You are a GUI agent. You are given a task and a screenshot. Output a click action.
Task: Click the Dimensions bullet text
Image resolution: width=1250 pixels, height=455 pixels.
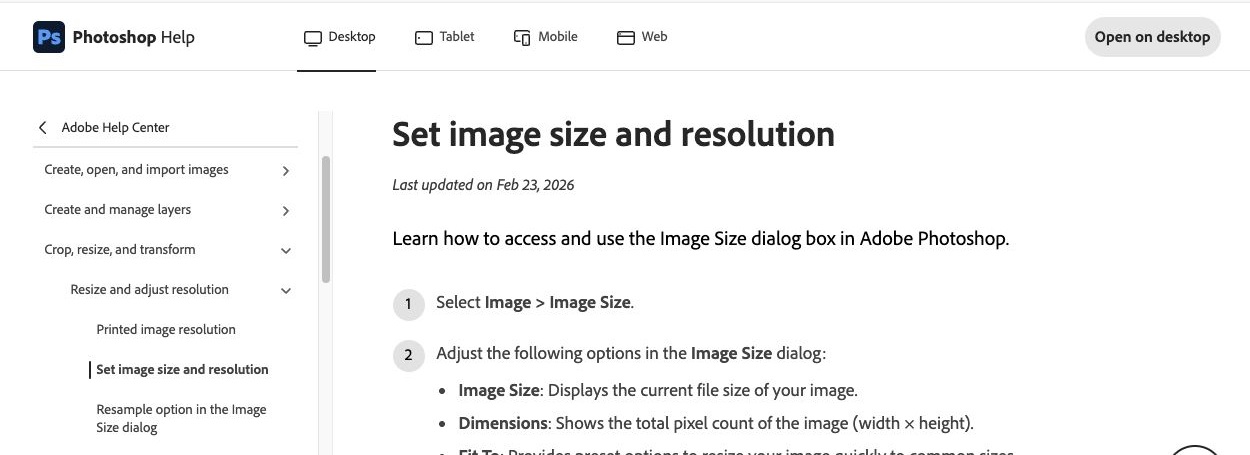(716, 423)
